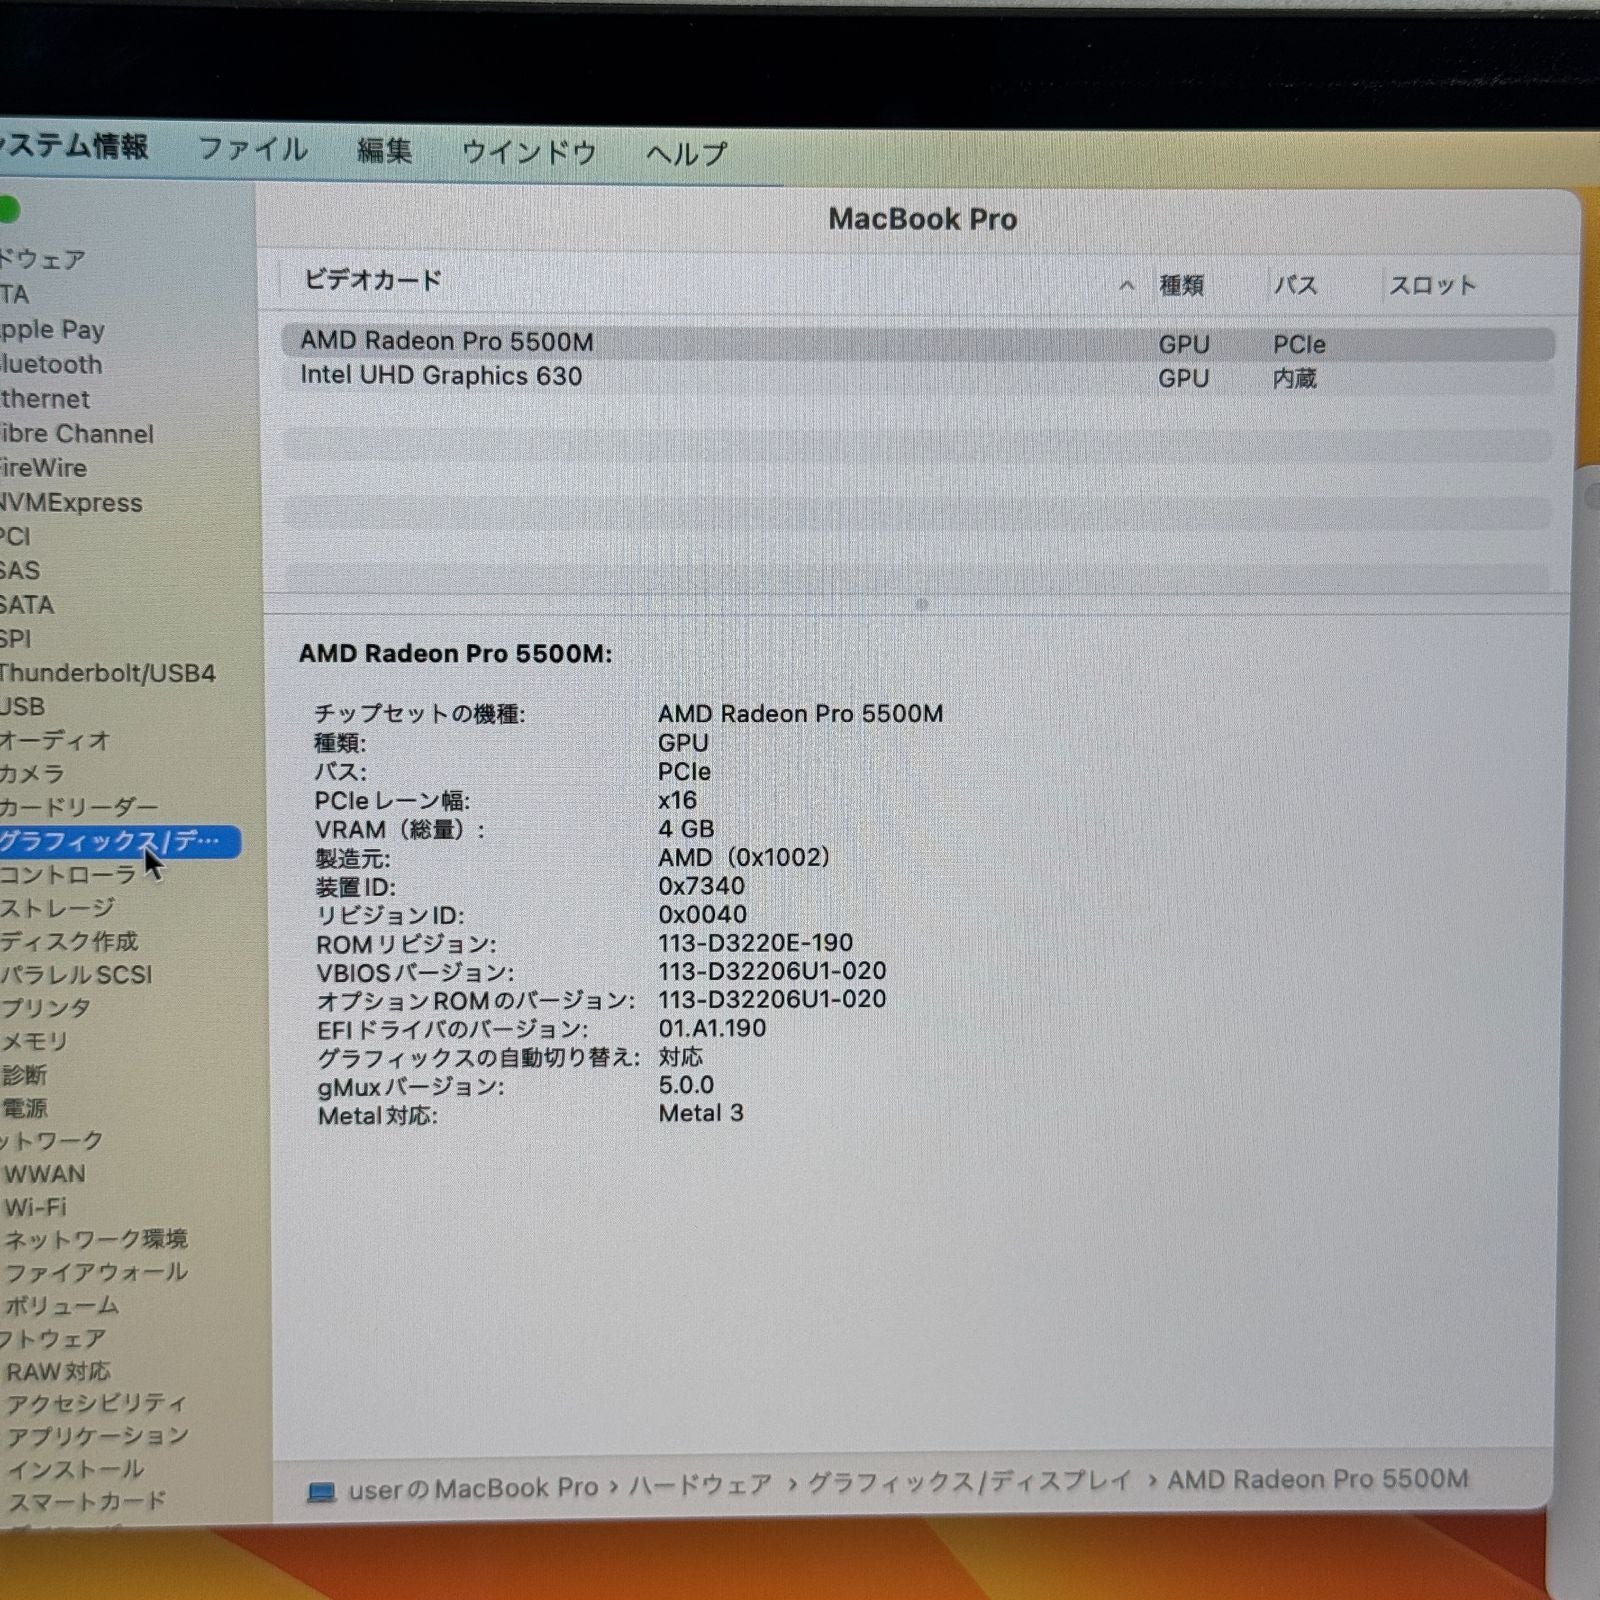
Task: Select オーディオ in sidebar
Action: 55,741
